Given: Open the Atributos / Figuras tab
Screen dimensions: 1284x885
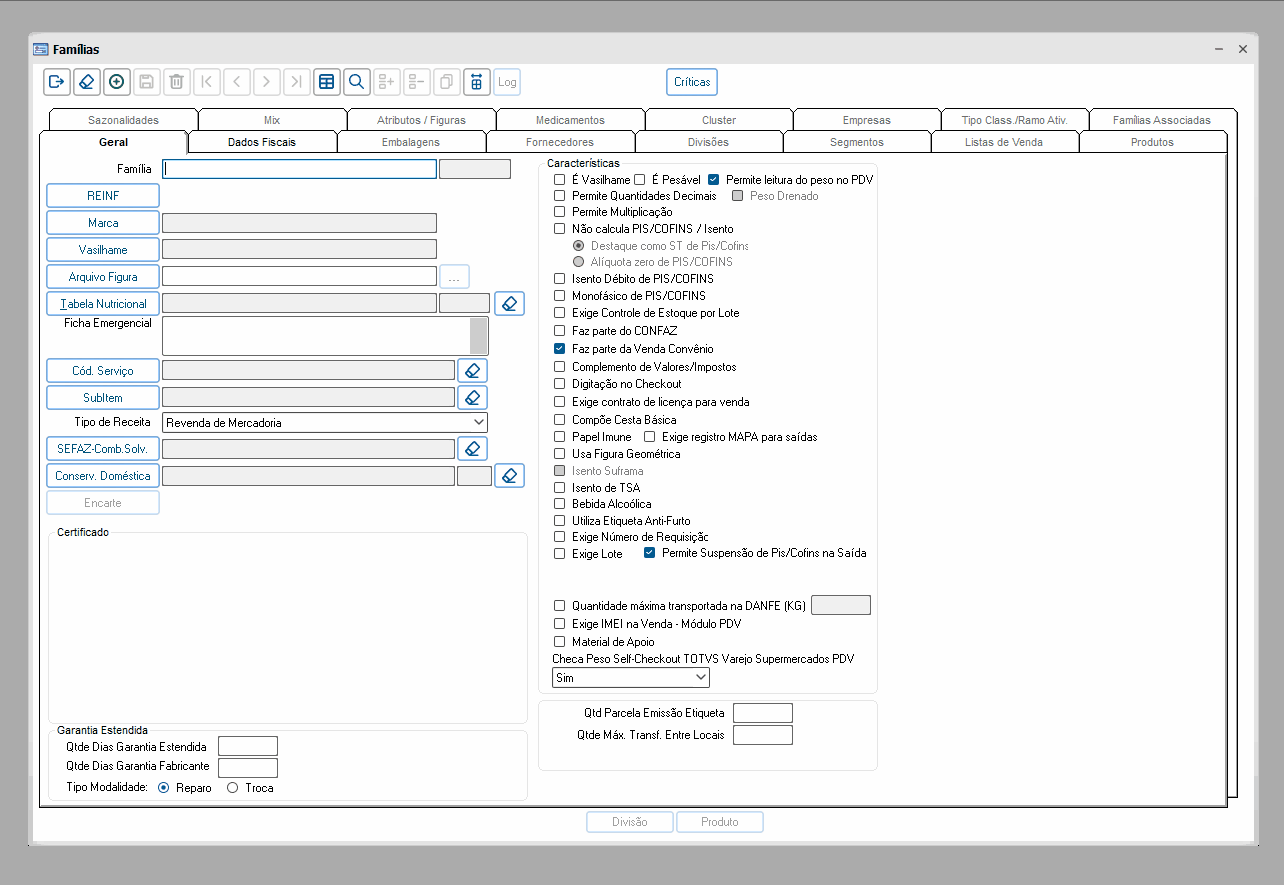Looking at the screenshot, I should pyautogui.click(x=422, y=120).
